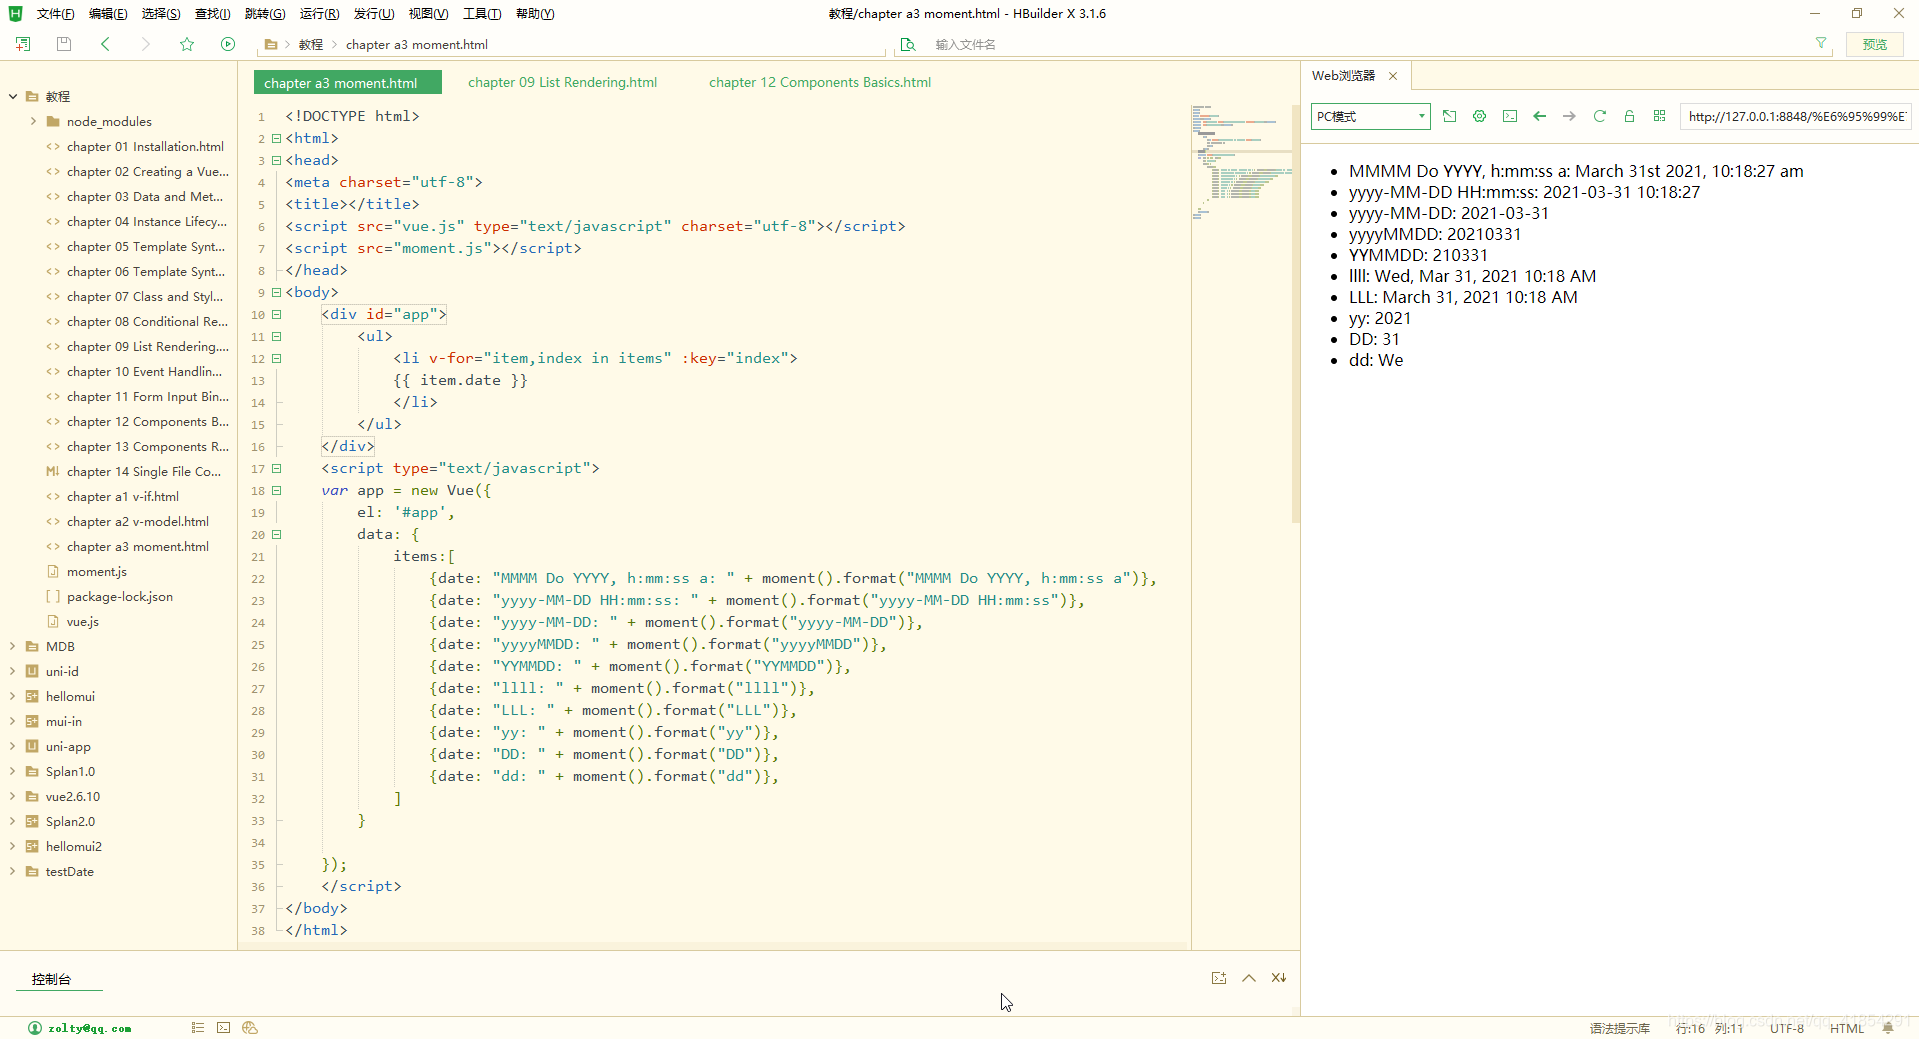Click the user account zolty@qq.com
The image size is (1919, 1039).
tap(80, 1028)
